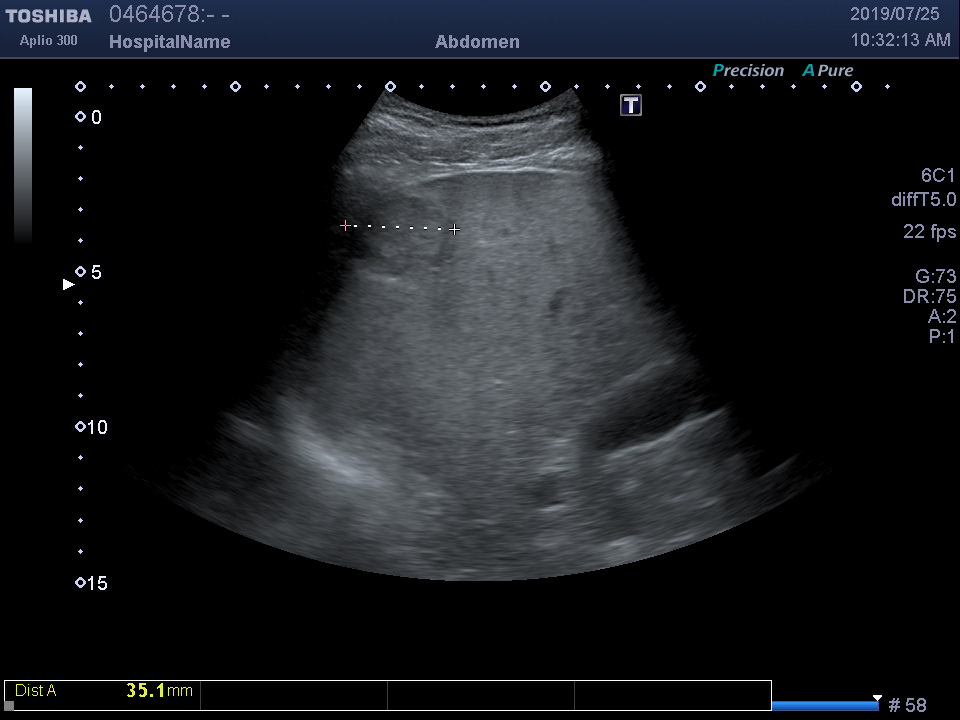Select the white caliper end cross

pos(455,230)
